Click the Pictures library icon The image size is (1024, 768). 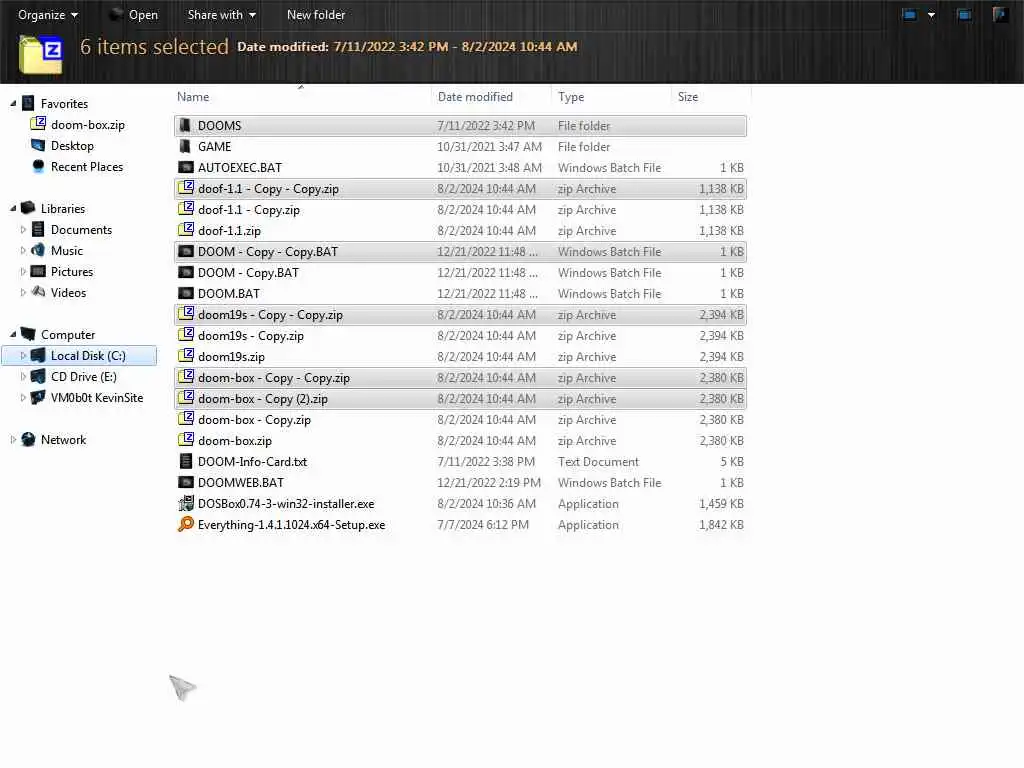click(39, 271)
